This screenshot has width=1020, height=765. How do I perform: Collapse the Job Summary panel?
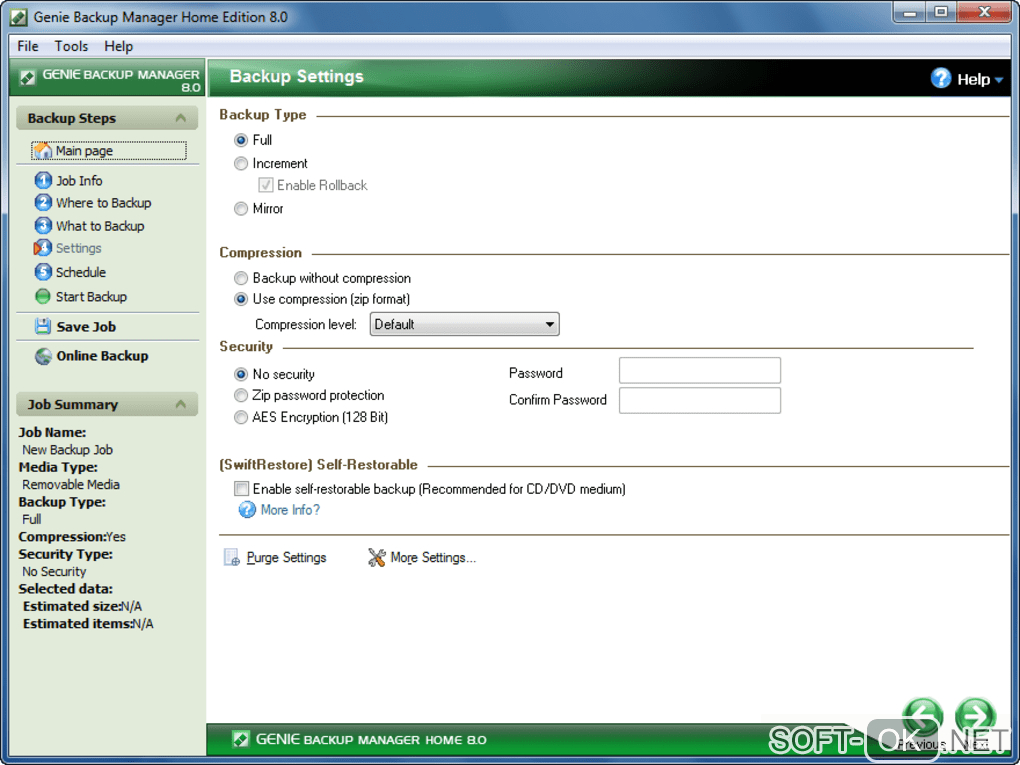click(x=181, y=405)
